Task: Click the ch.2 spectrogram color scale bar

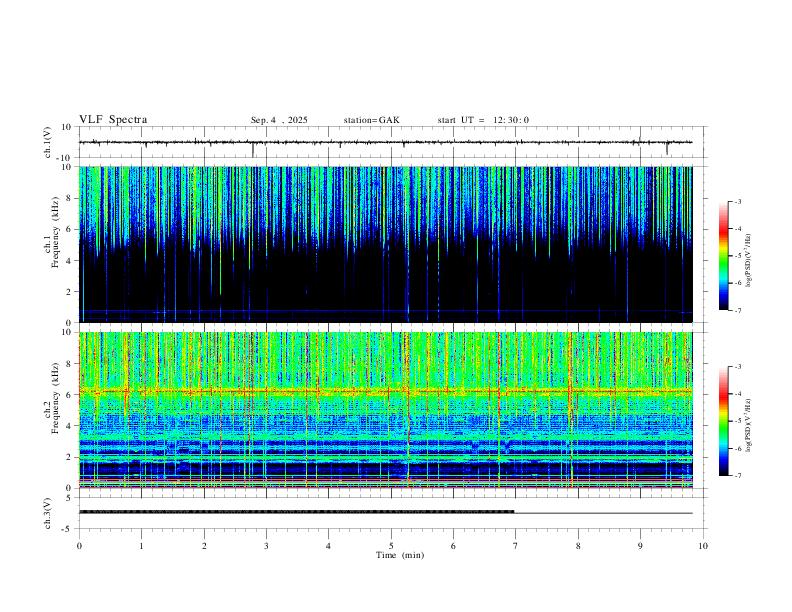Action: click(x=723, y=421)
